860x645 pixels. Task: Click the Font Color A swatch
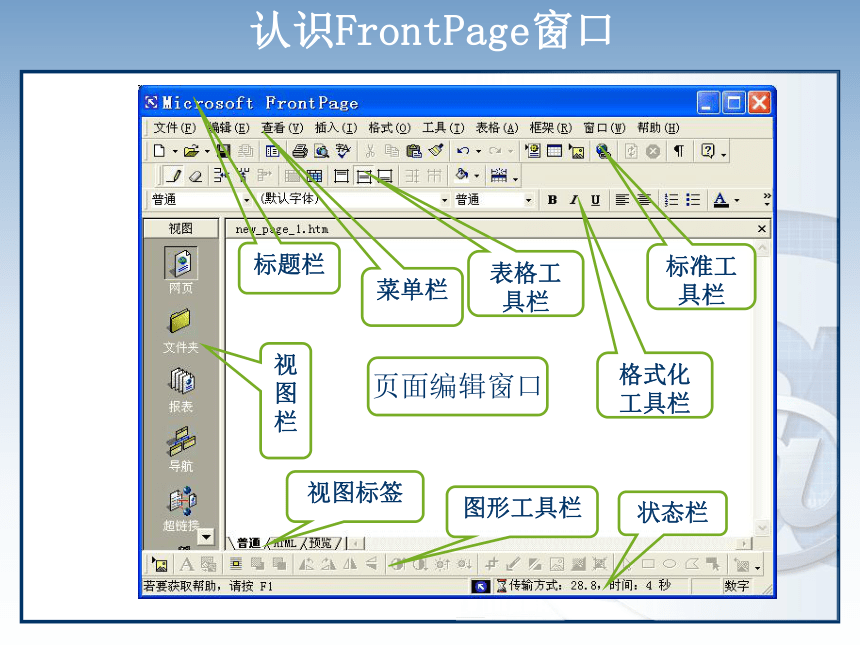(721, 200)
